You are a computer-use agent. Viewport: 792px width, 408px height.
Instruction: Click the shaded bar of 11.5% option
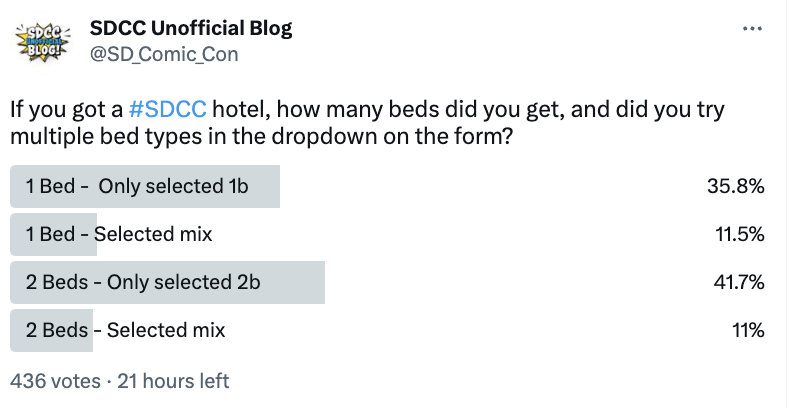click(x=54, y=234)
